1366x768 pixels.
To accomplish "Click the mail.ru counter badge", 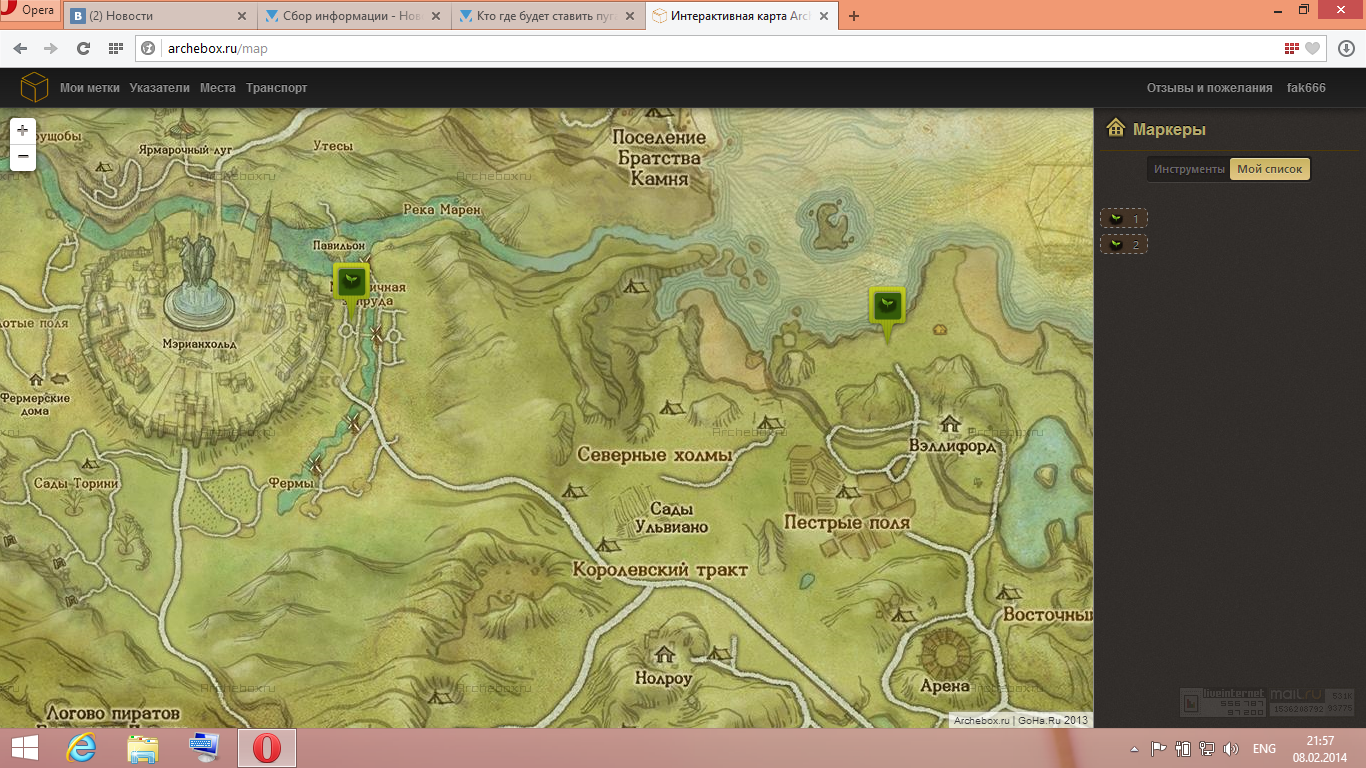I will (x=1312, y=702).
